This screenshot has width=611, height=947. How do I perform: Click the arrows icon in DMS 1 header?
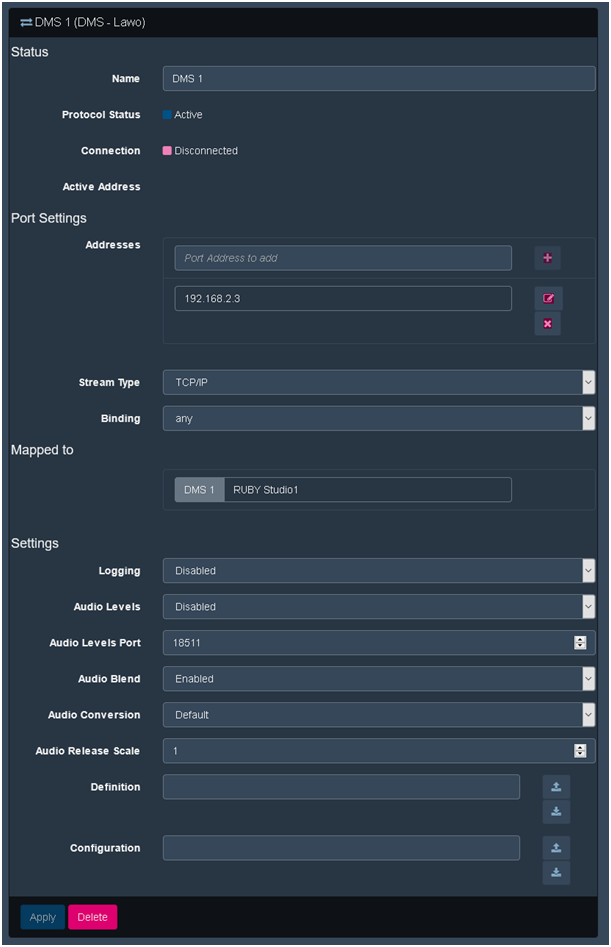tap(26, 22)
